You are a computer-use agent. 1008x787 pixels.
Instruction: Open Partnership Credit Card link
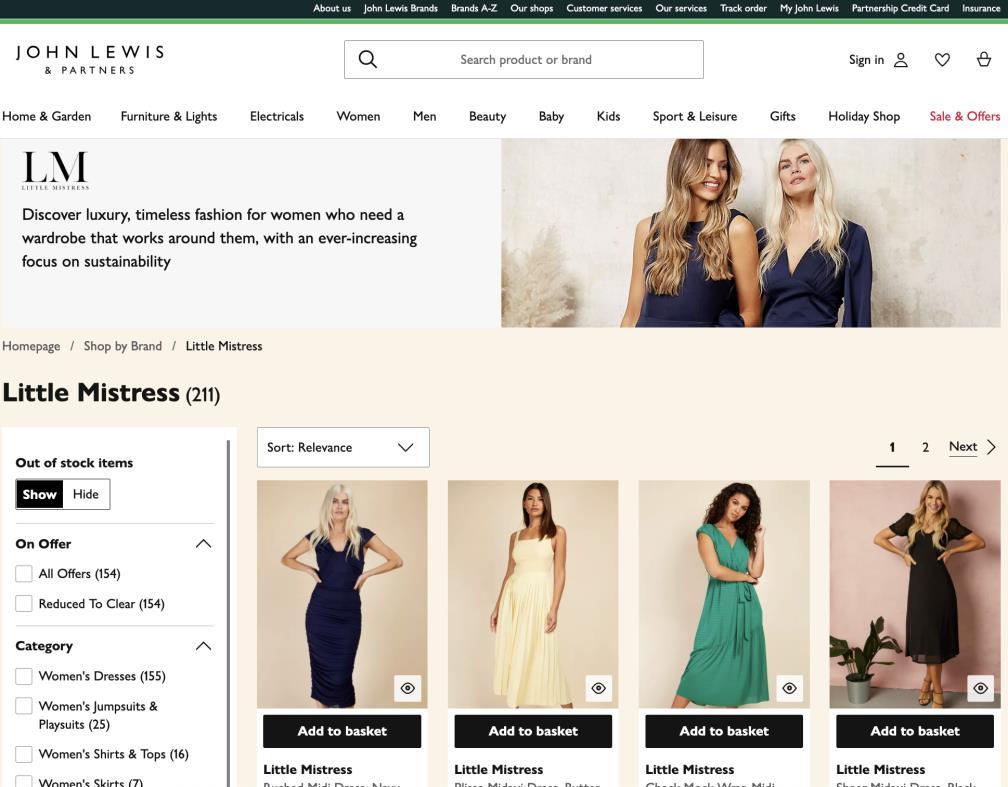point(900,8)
